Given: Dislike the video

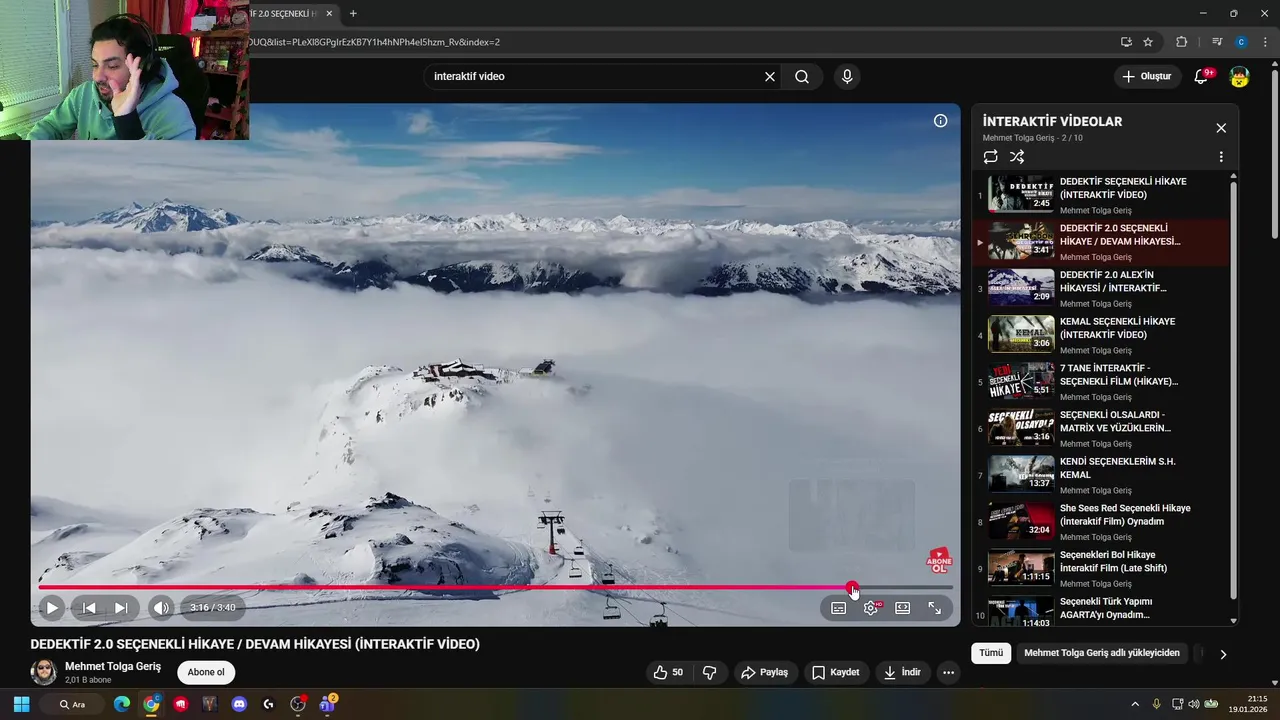Looking at the screenshot, I should point(710,672).
